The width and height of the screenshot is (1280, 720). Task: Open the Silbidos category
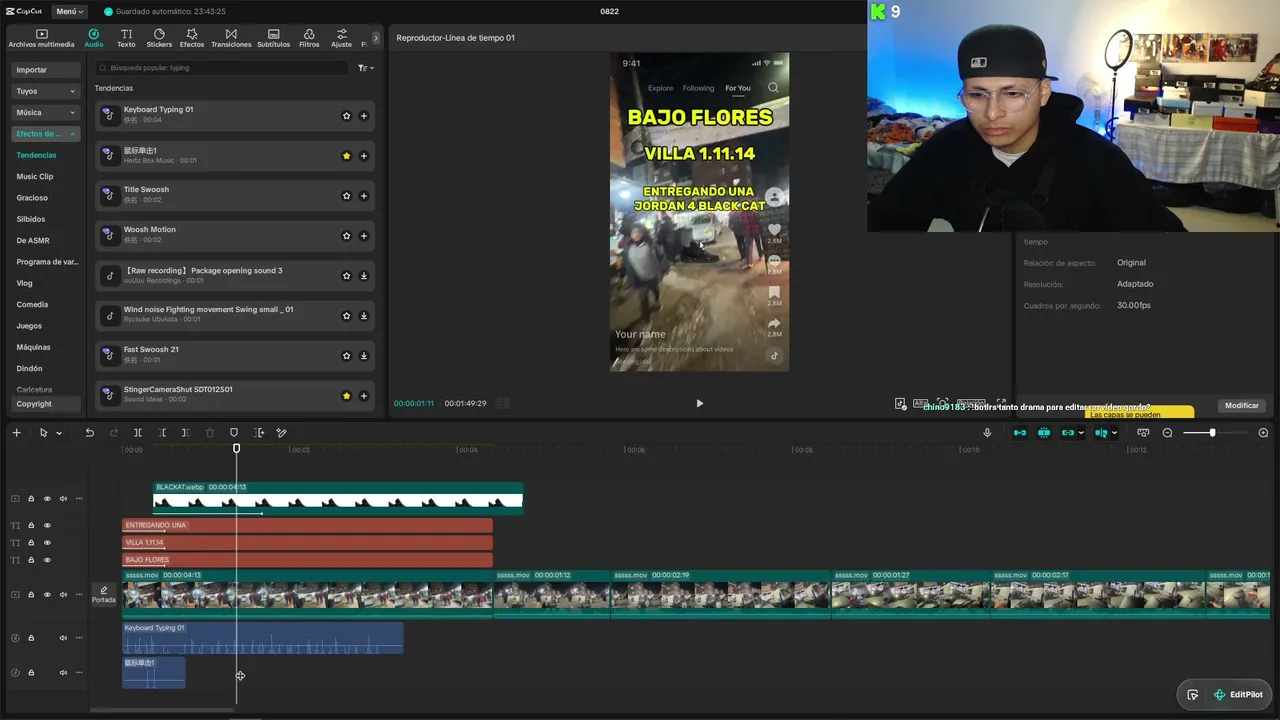(31, 219)
